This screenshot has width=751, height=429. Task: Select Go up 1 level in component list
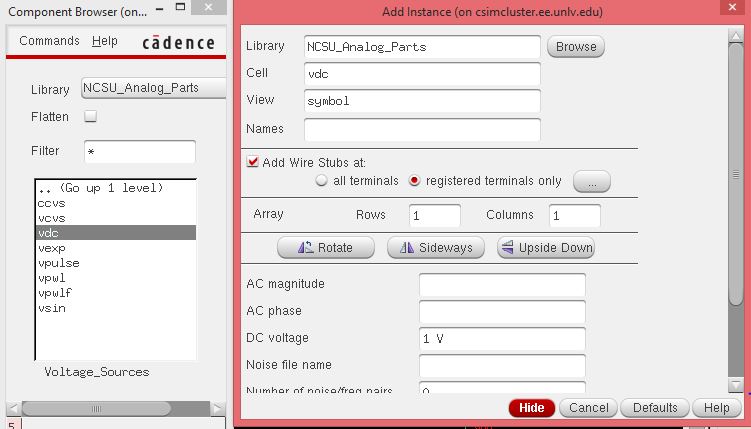[x=115, y=188]
